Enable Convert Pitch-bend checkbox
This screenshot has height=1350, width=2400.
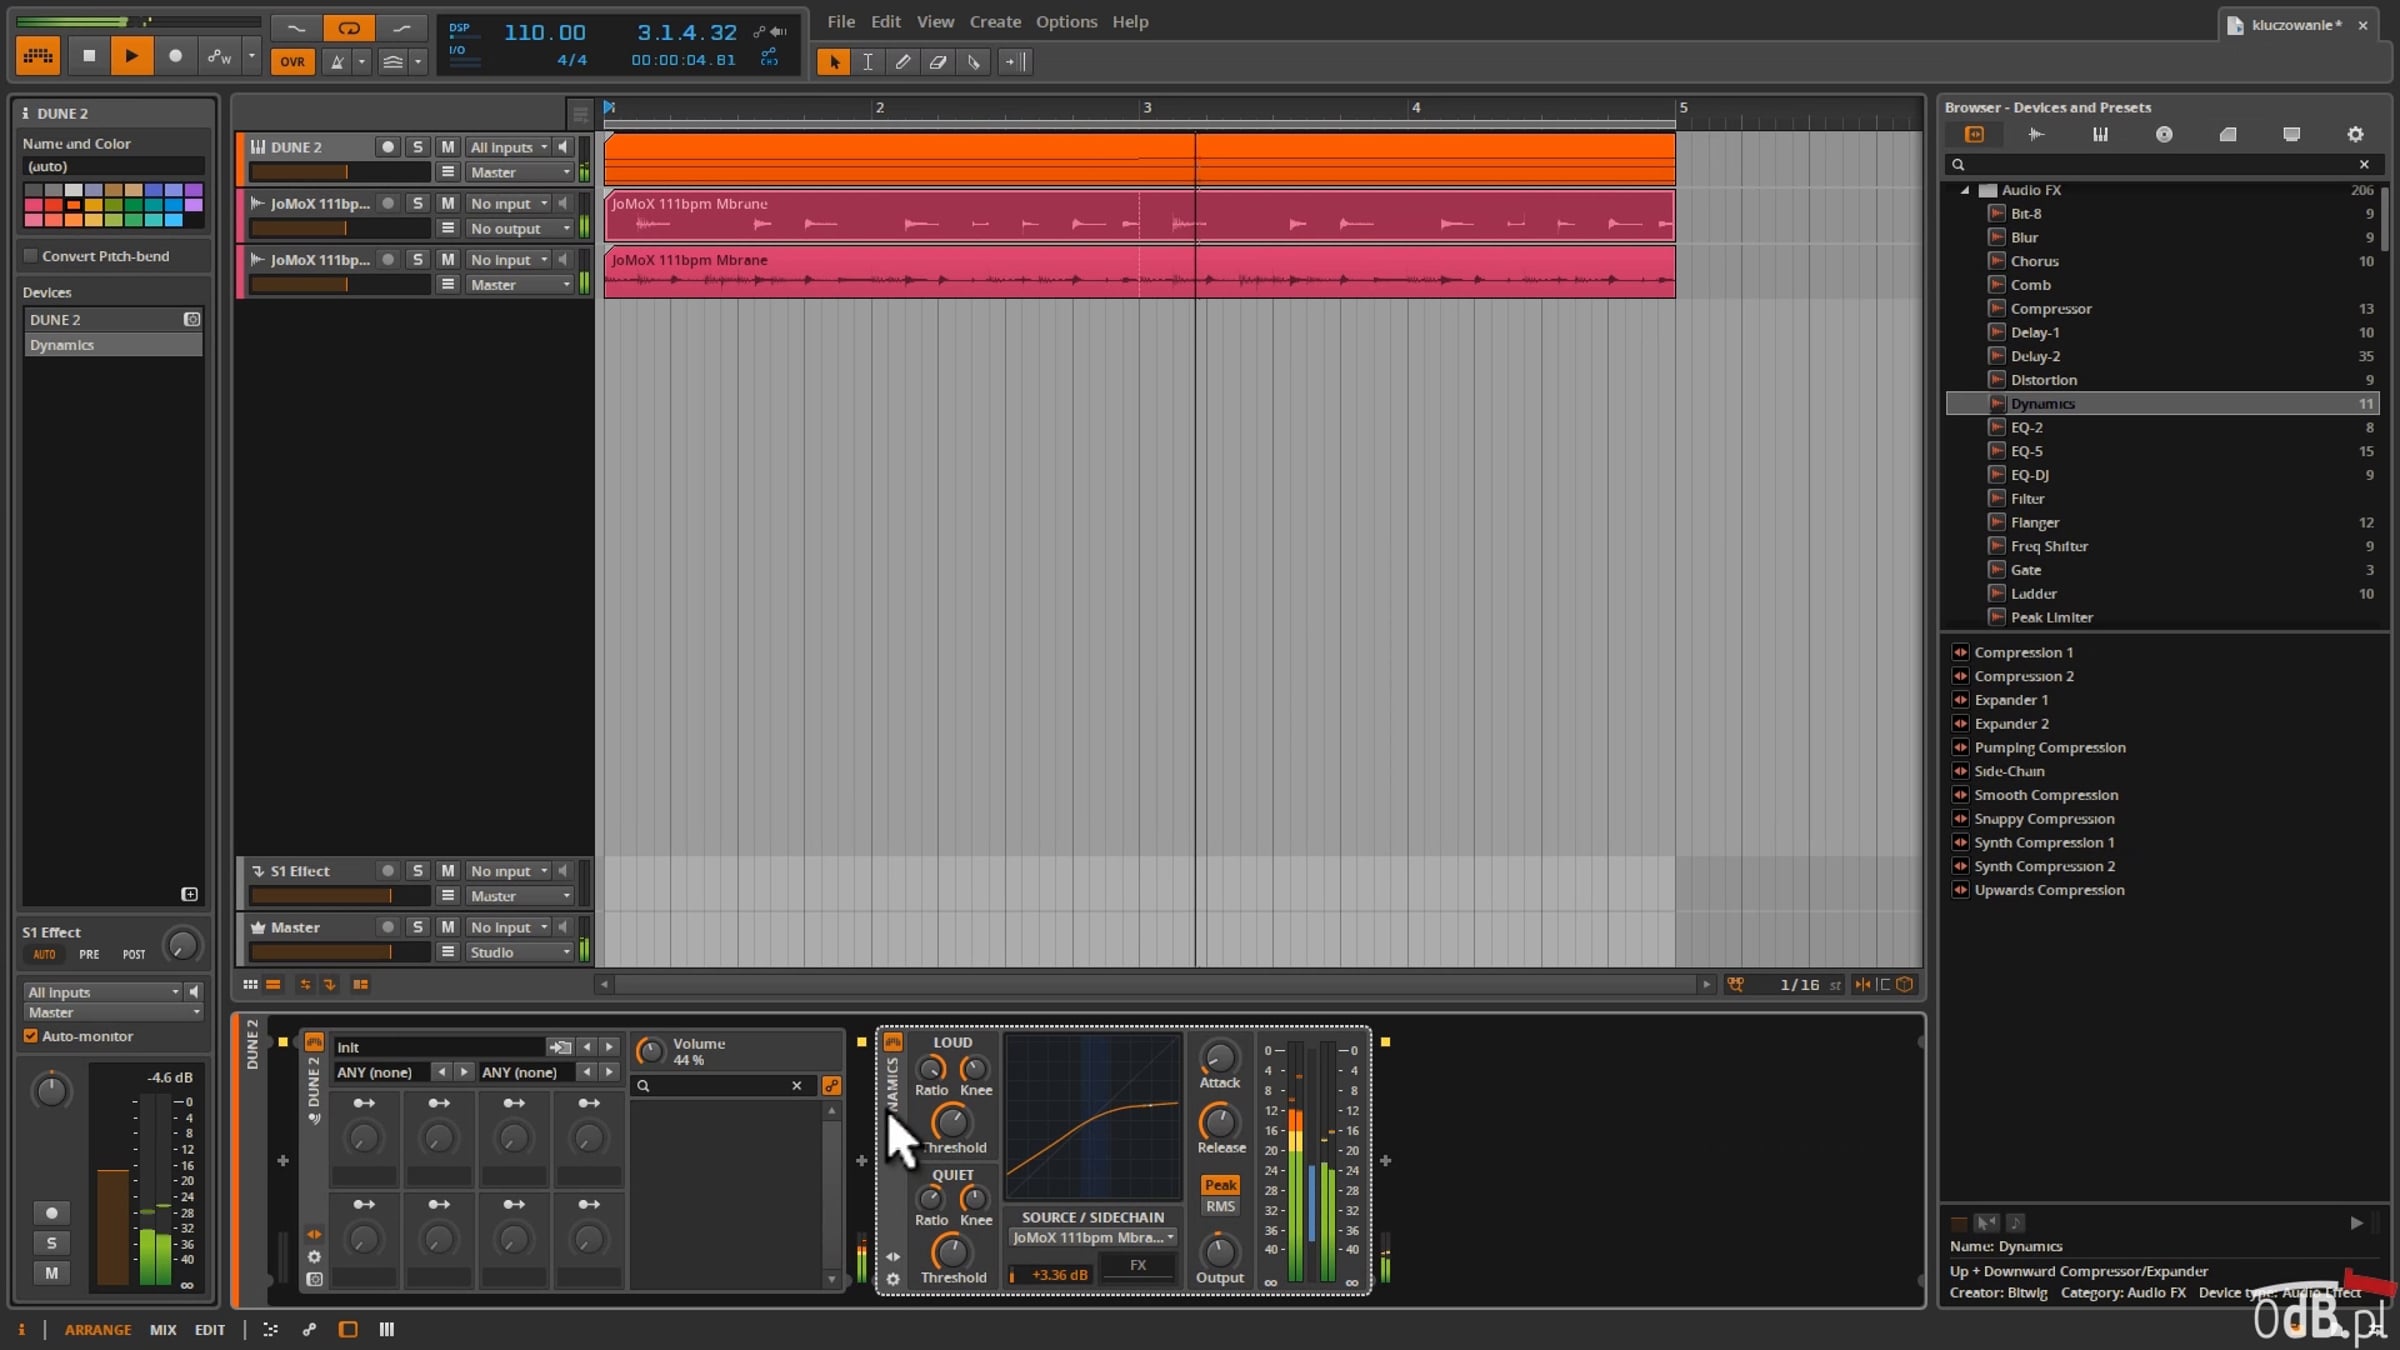pos(31,256)
